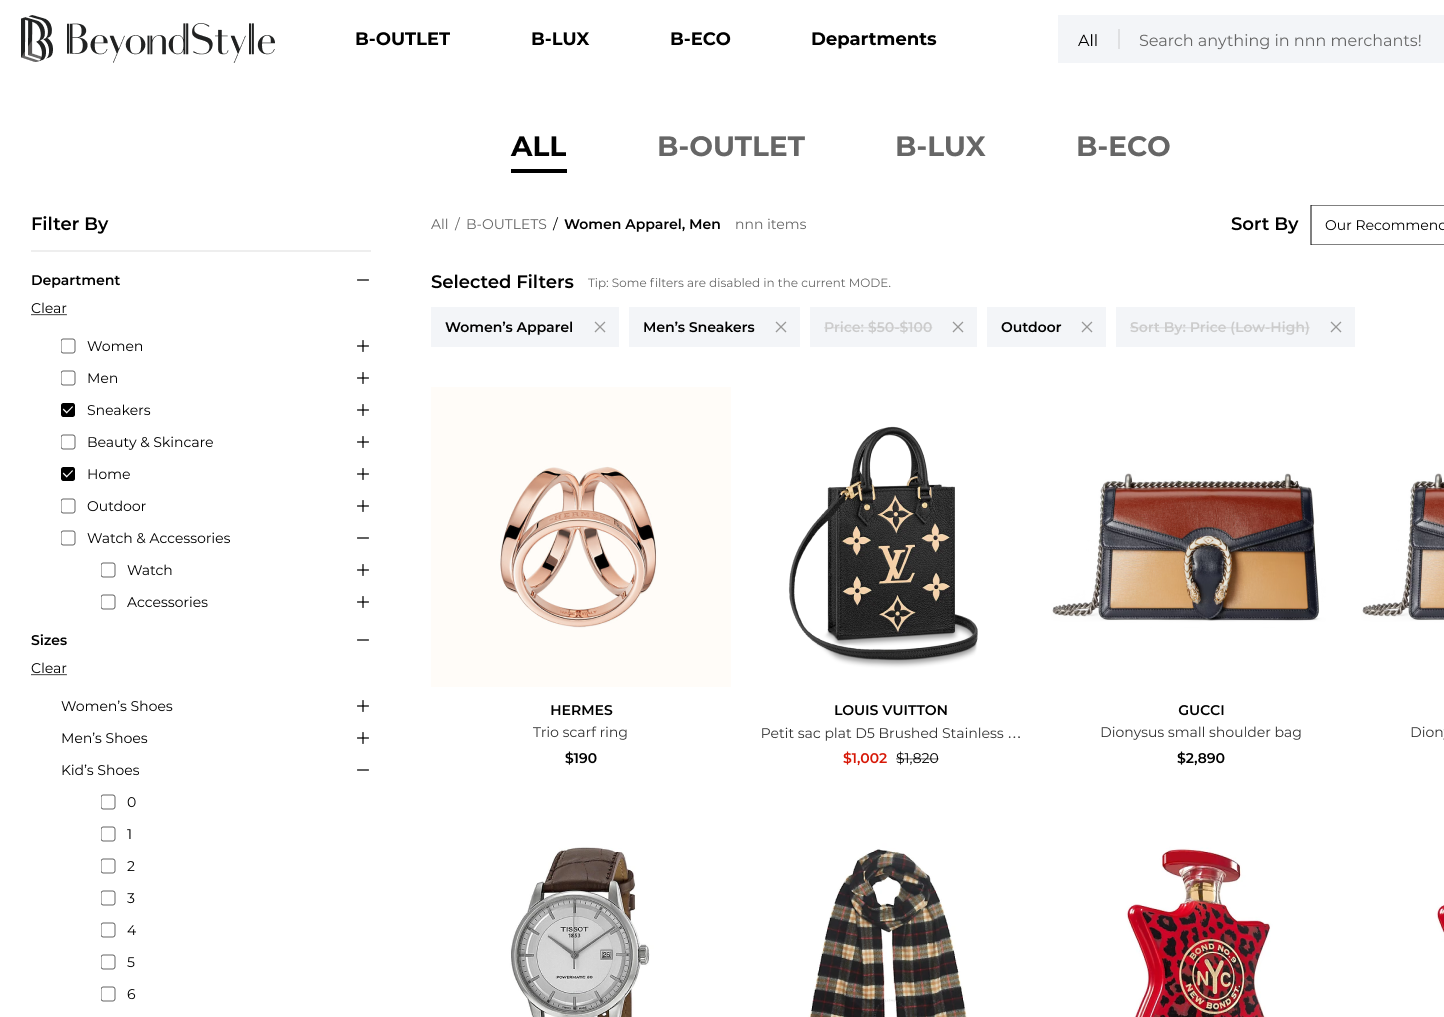Expand the Men's Shoes sizes list
This screenshot has height=1017, width=1444.
pyautogui.click(x=363, y=738)
